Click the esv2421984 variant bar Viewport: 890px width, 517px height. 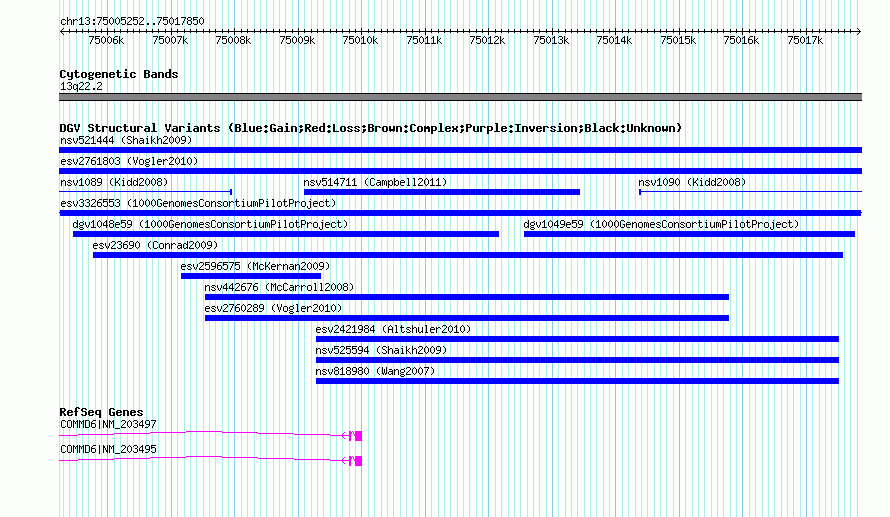click(577, 339)
